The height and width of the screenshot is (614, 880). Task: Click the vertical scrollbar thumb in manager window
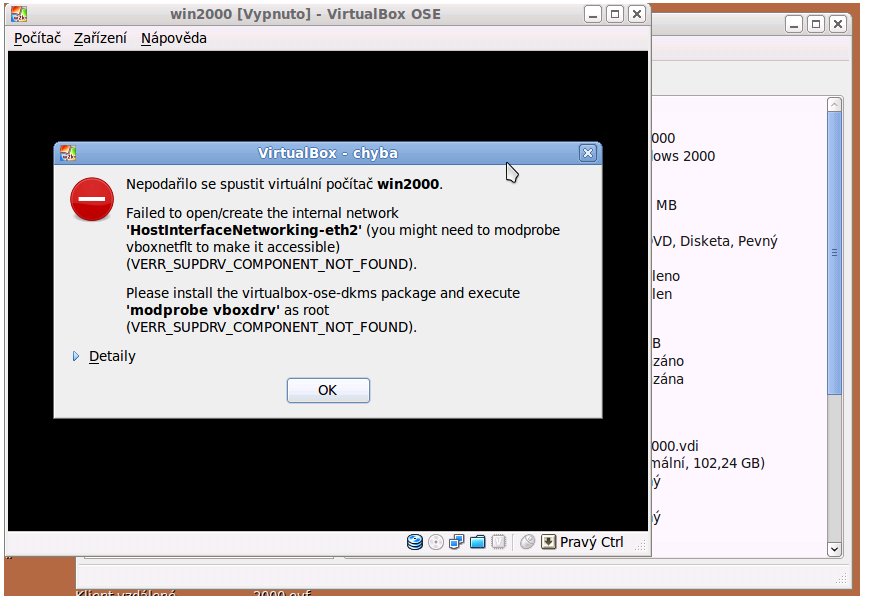point(835,253)
